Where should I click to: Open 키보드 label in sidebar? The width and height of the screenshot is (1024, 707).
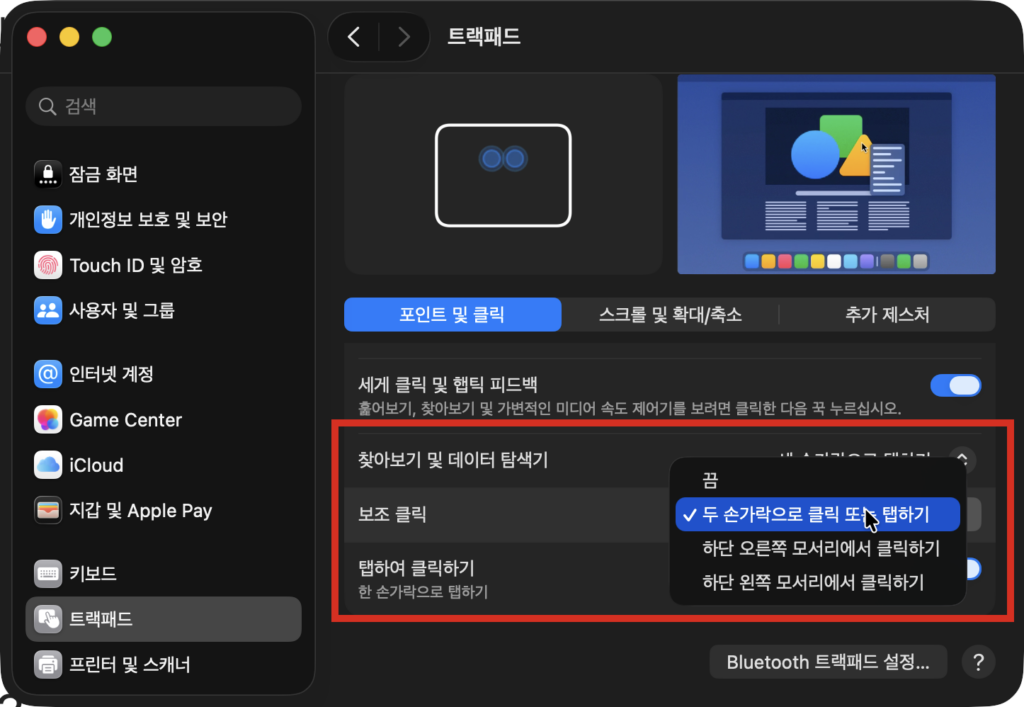click(93, 574)
